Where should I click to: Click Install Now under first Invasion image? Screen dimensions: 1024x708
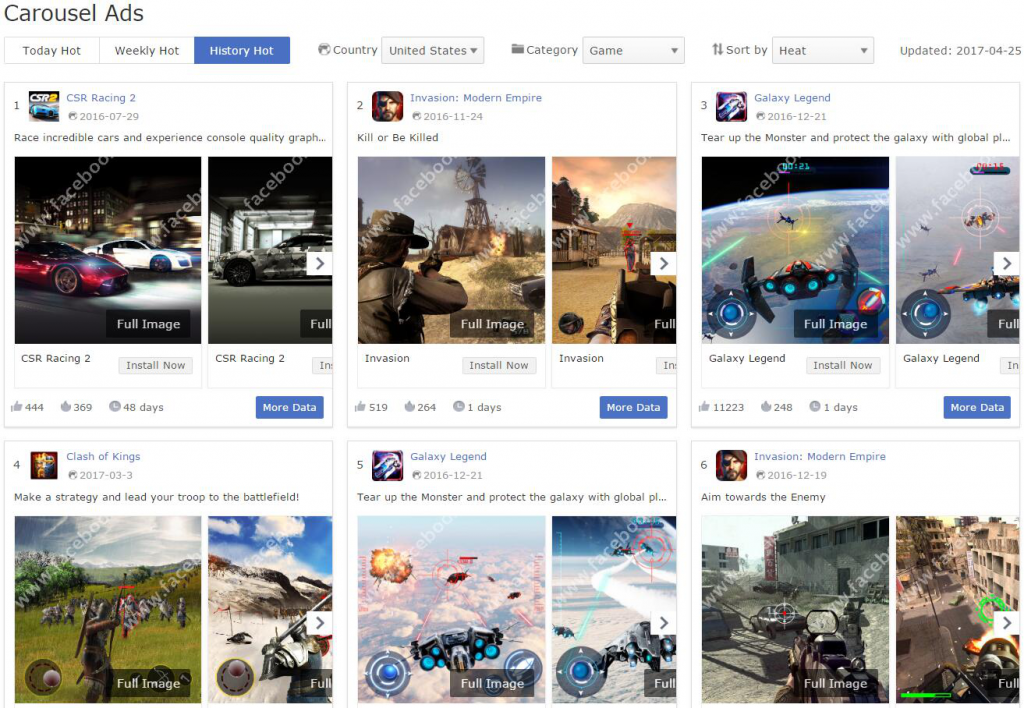pyautogui.click(x=499, y=365)
